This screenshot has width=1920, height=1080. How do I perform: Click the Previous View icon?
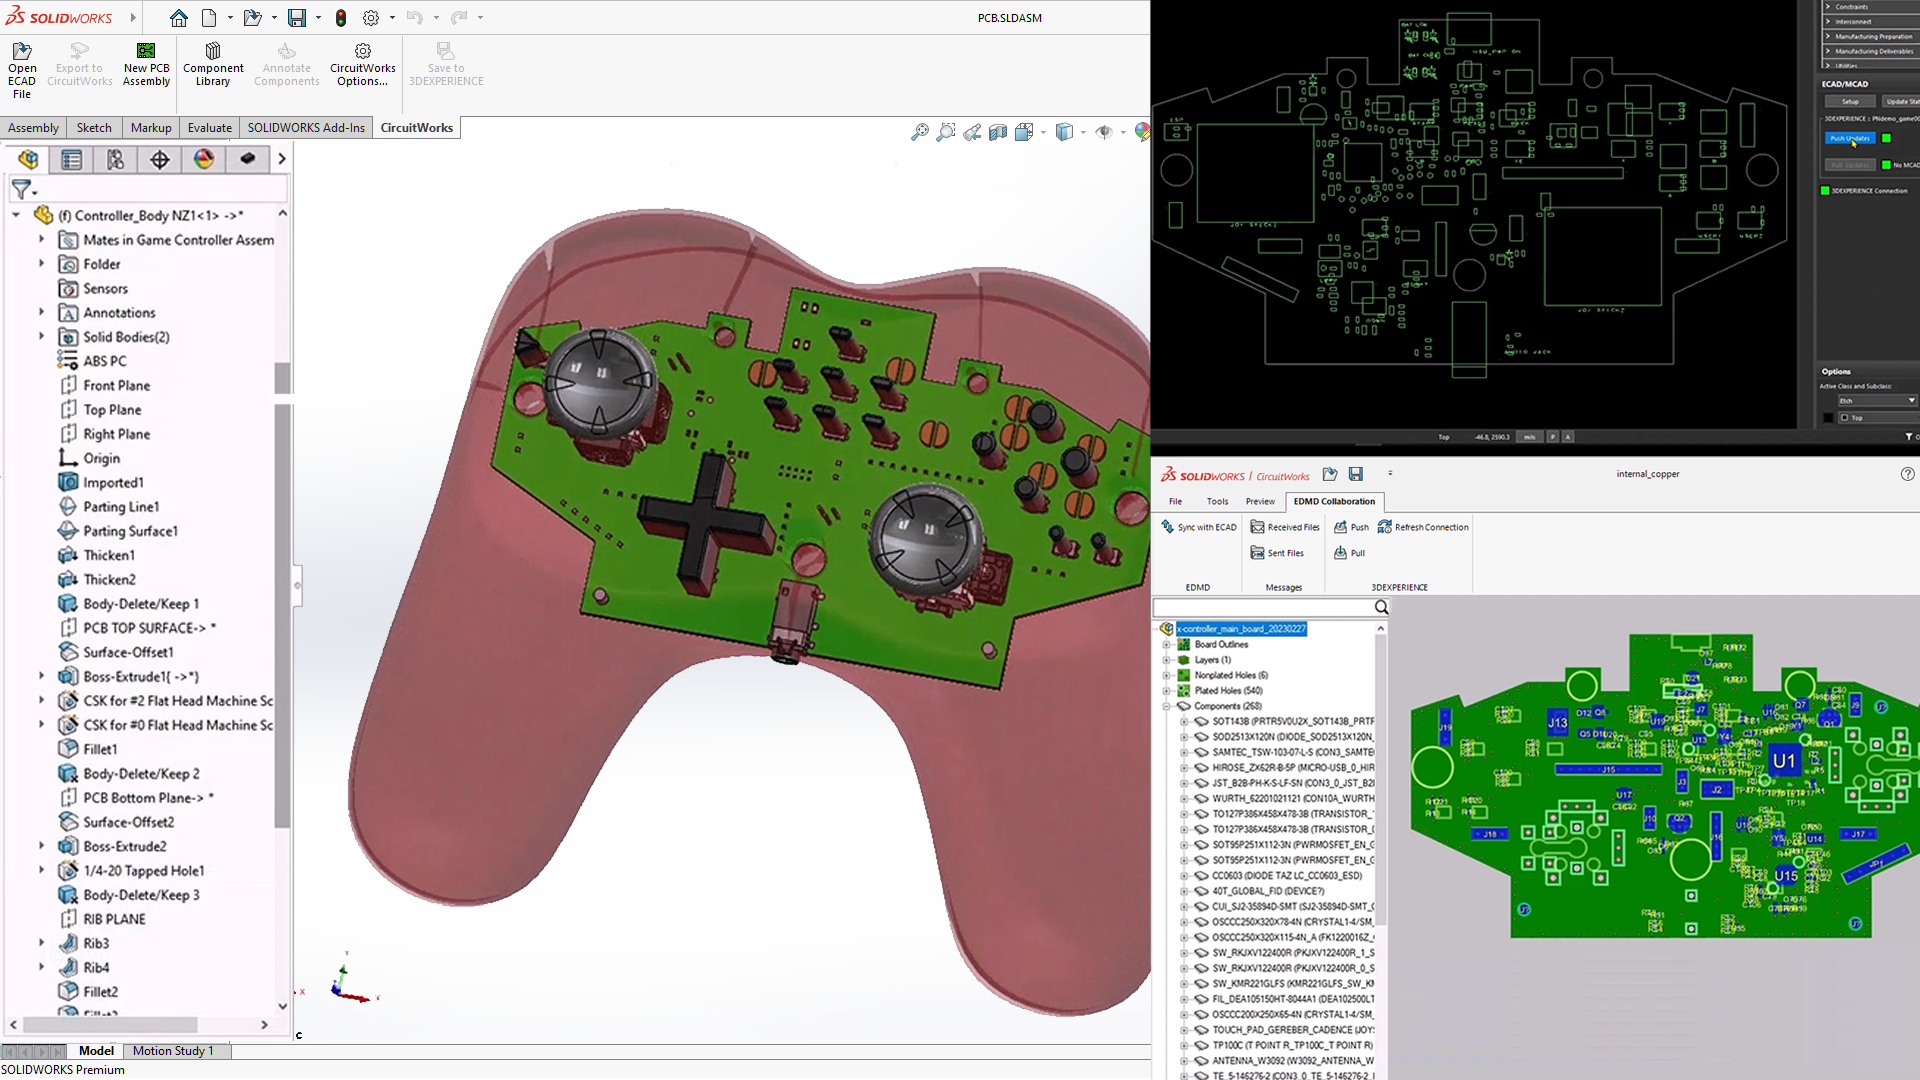[972, 132]
